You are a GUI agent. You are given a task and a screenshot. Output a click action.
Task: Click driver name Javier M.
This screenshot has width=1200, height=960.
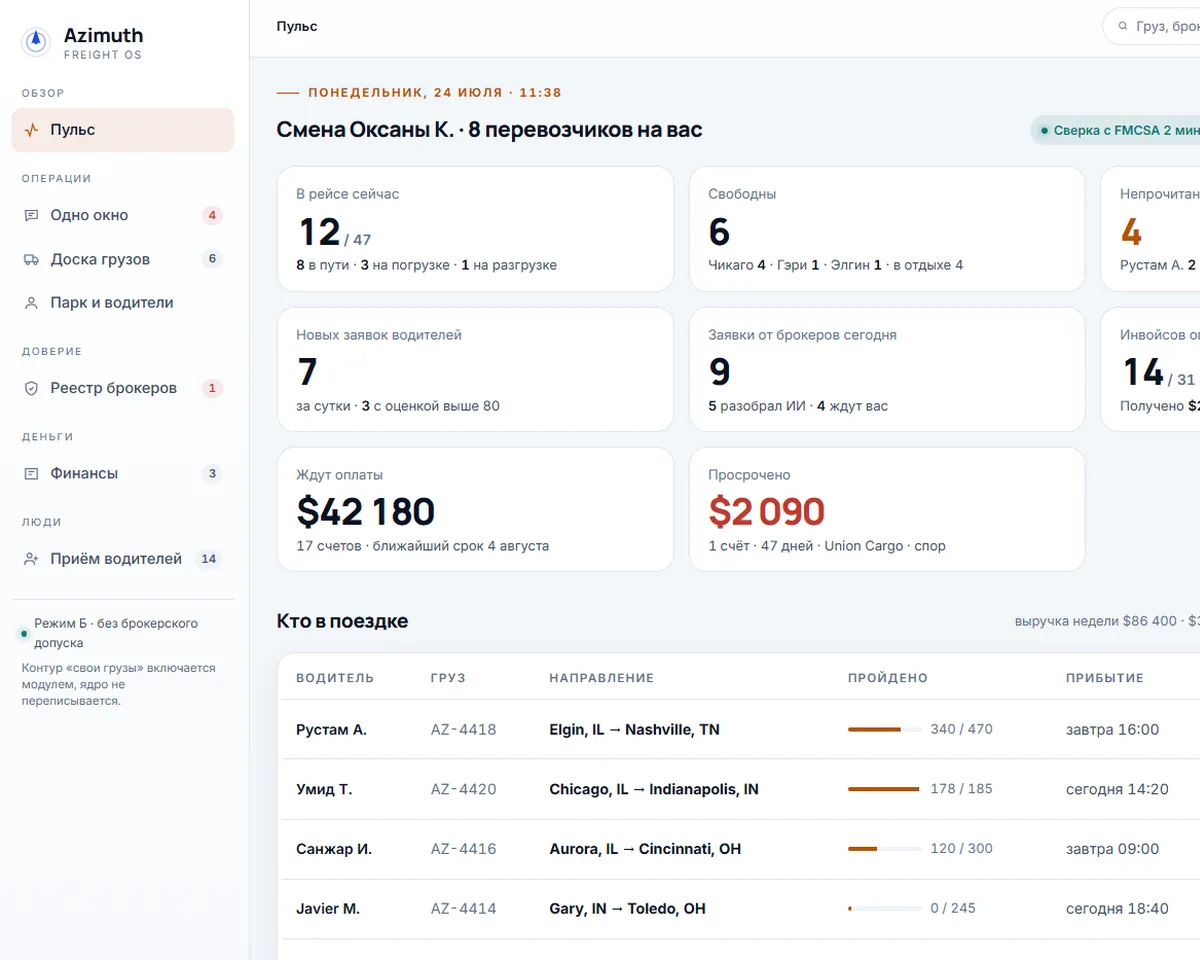tap(328, 909)
